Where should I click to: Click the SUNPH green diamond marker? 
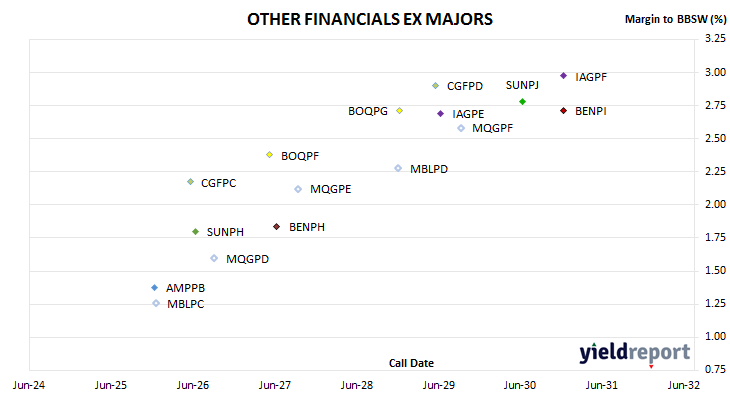pyautogui.click(x=196, y=231)
